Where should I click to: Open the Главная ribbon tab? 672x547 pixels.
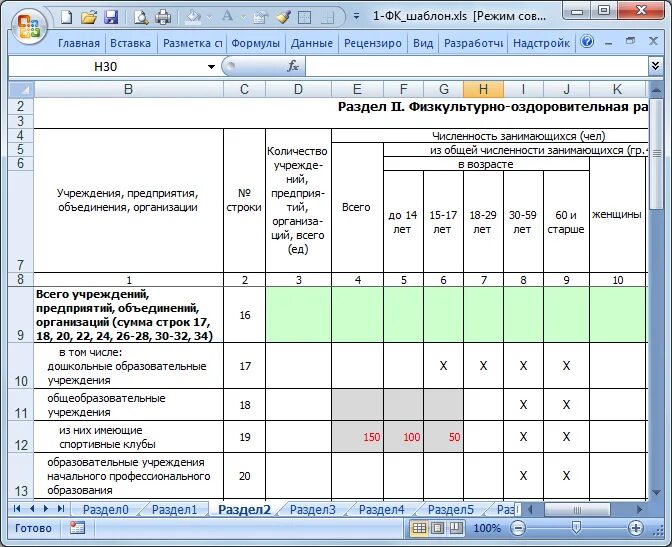tap(79, 43)
